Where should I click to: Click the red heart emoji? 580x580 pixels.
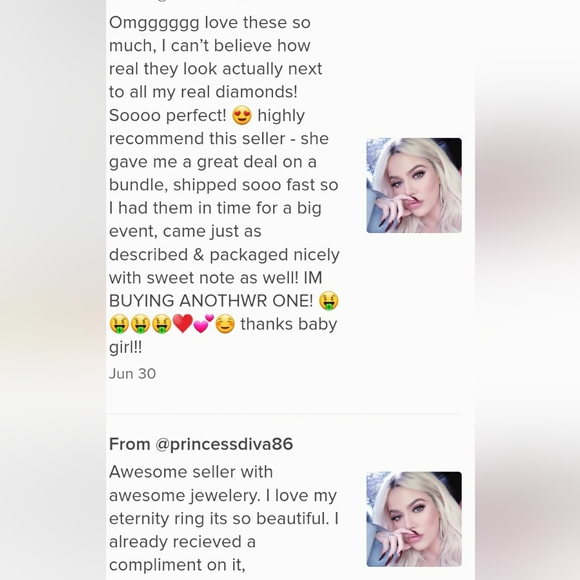tap(183, 323)
